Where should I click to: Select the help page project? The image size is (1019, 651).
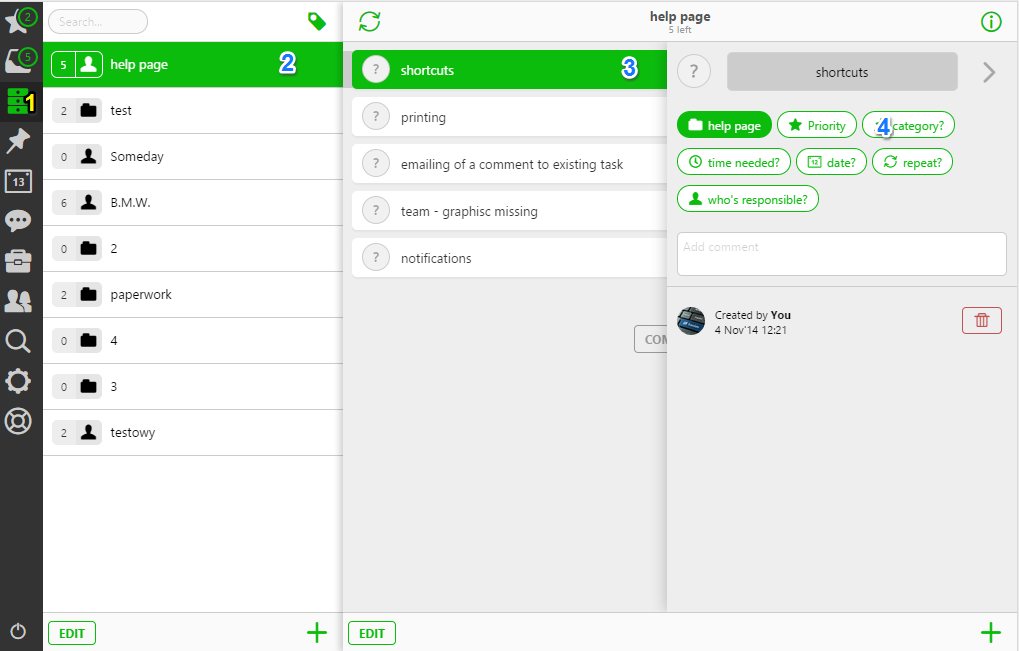193,64
